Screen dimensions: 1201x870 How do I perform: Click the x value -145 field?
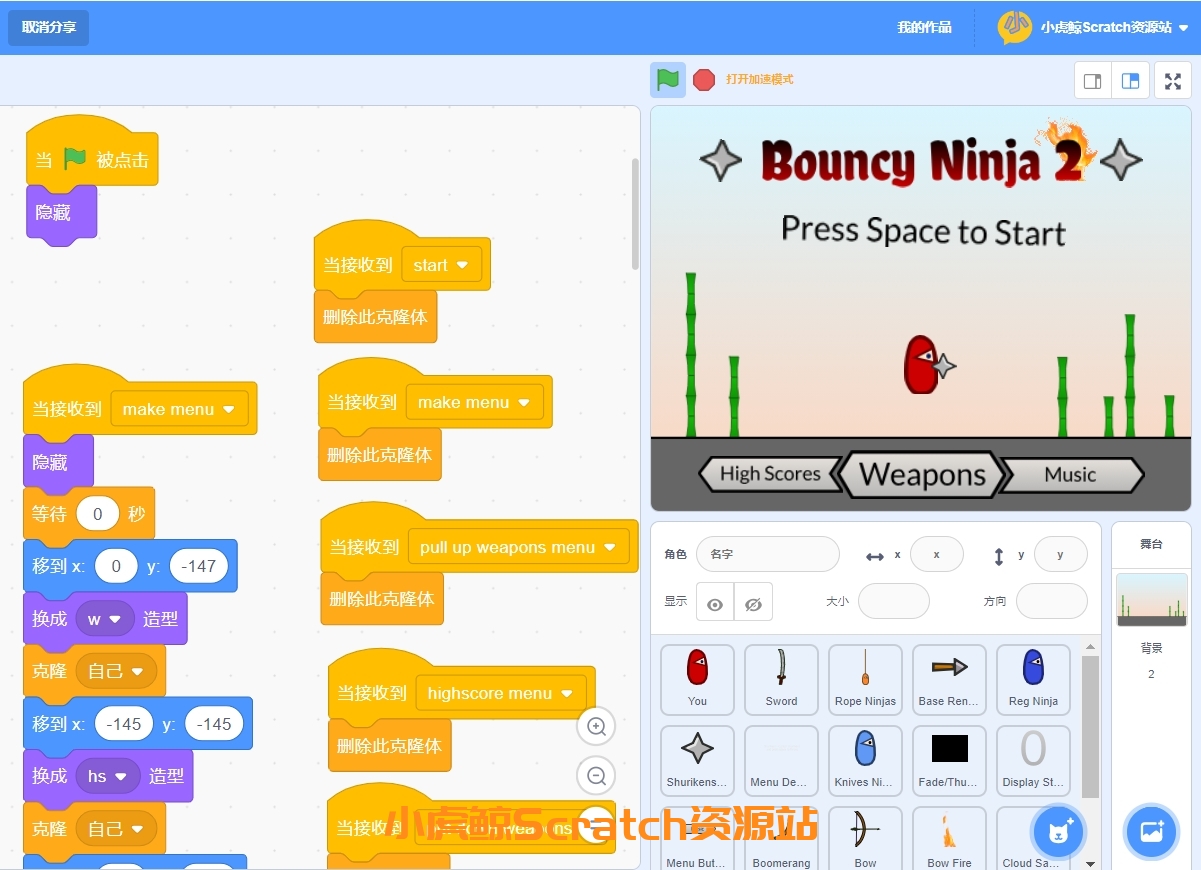click(124, 724)
